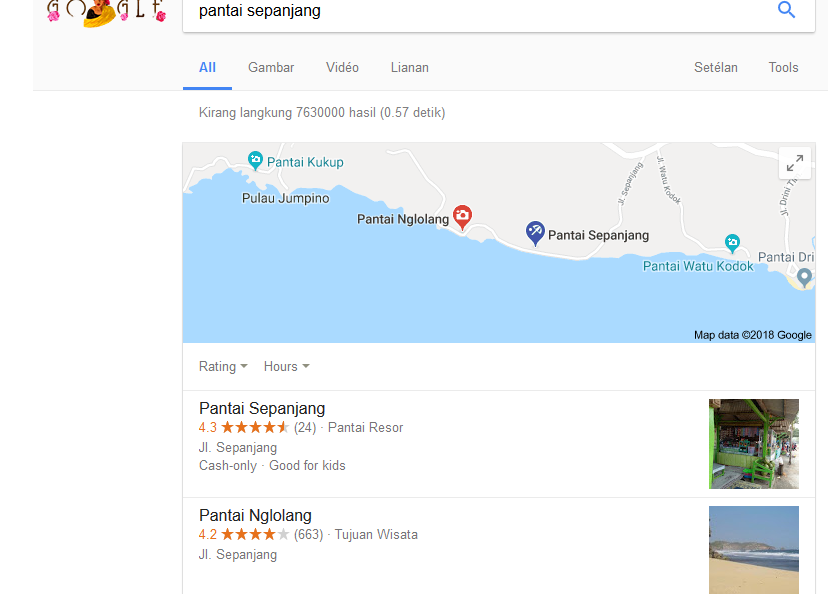Click the Tools button
Screen dimensions: 828x594
coord(783,68)
